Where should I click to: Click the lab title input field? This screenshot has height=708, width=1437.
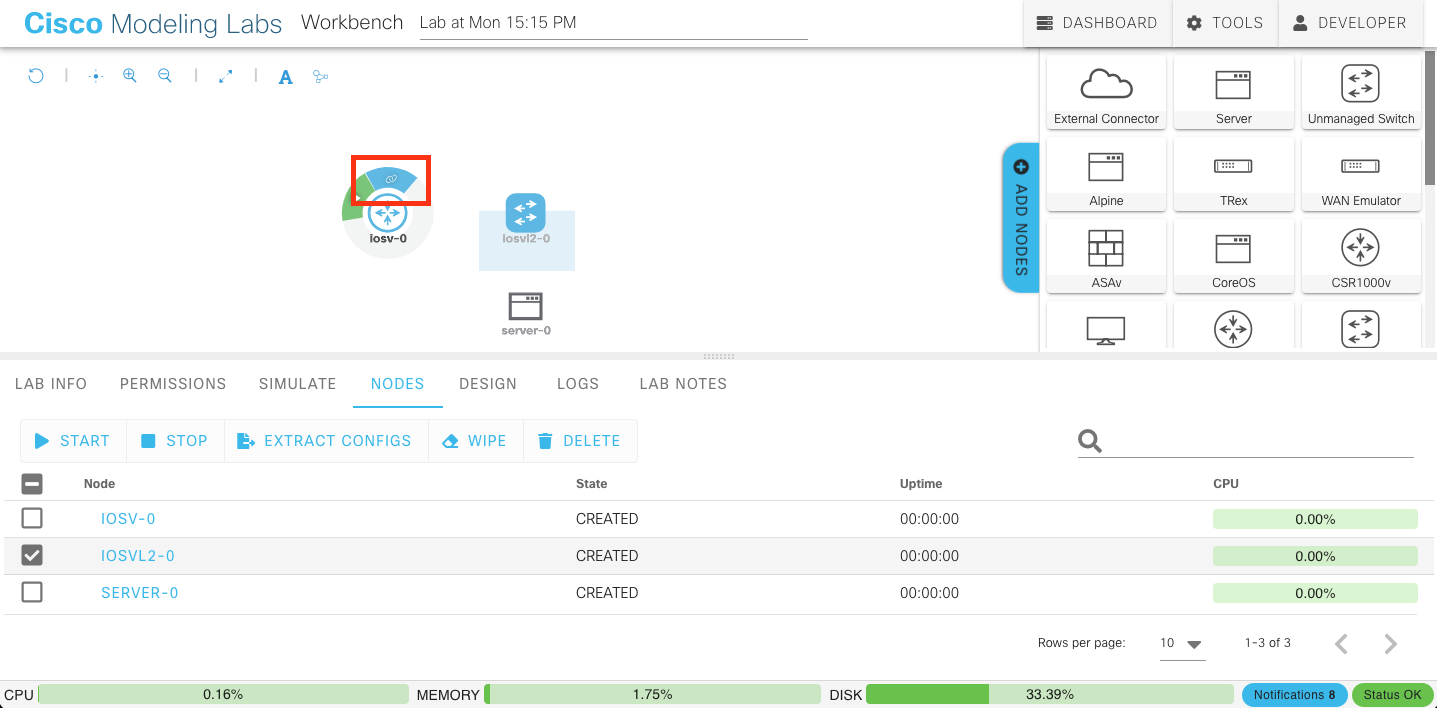click(x=613, y=23)
